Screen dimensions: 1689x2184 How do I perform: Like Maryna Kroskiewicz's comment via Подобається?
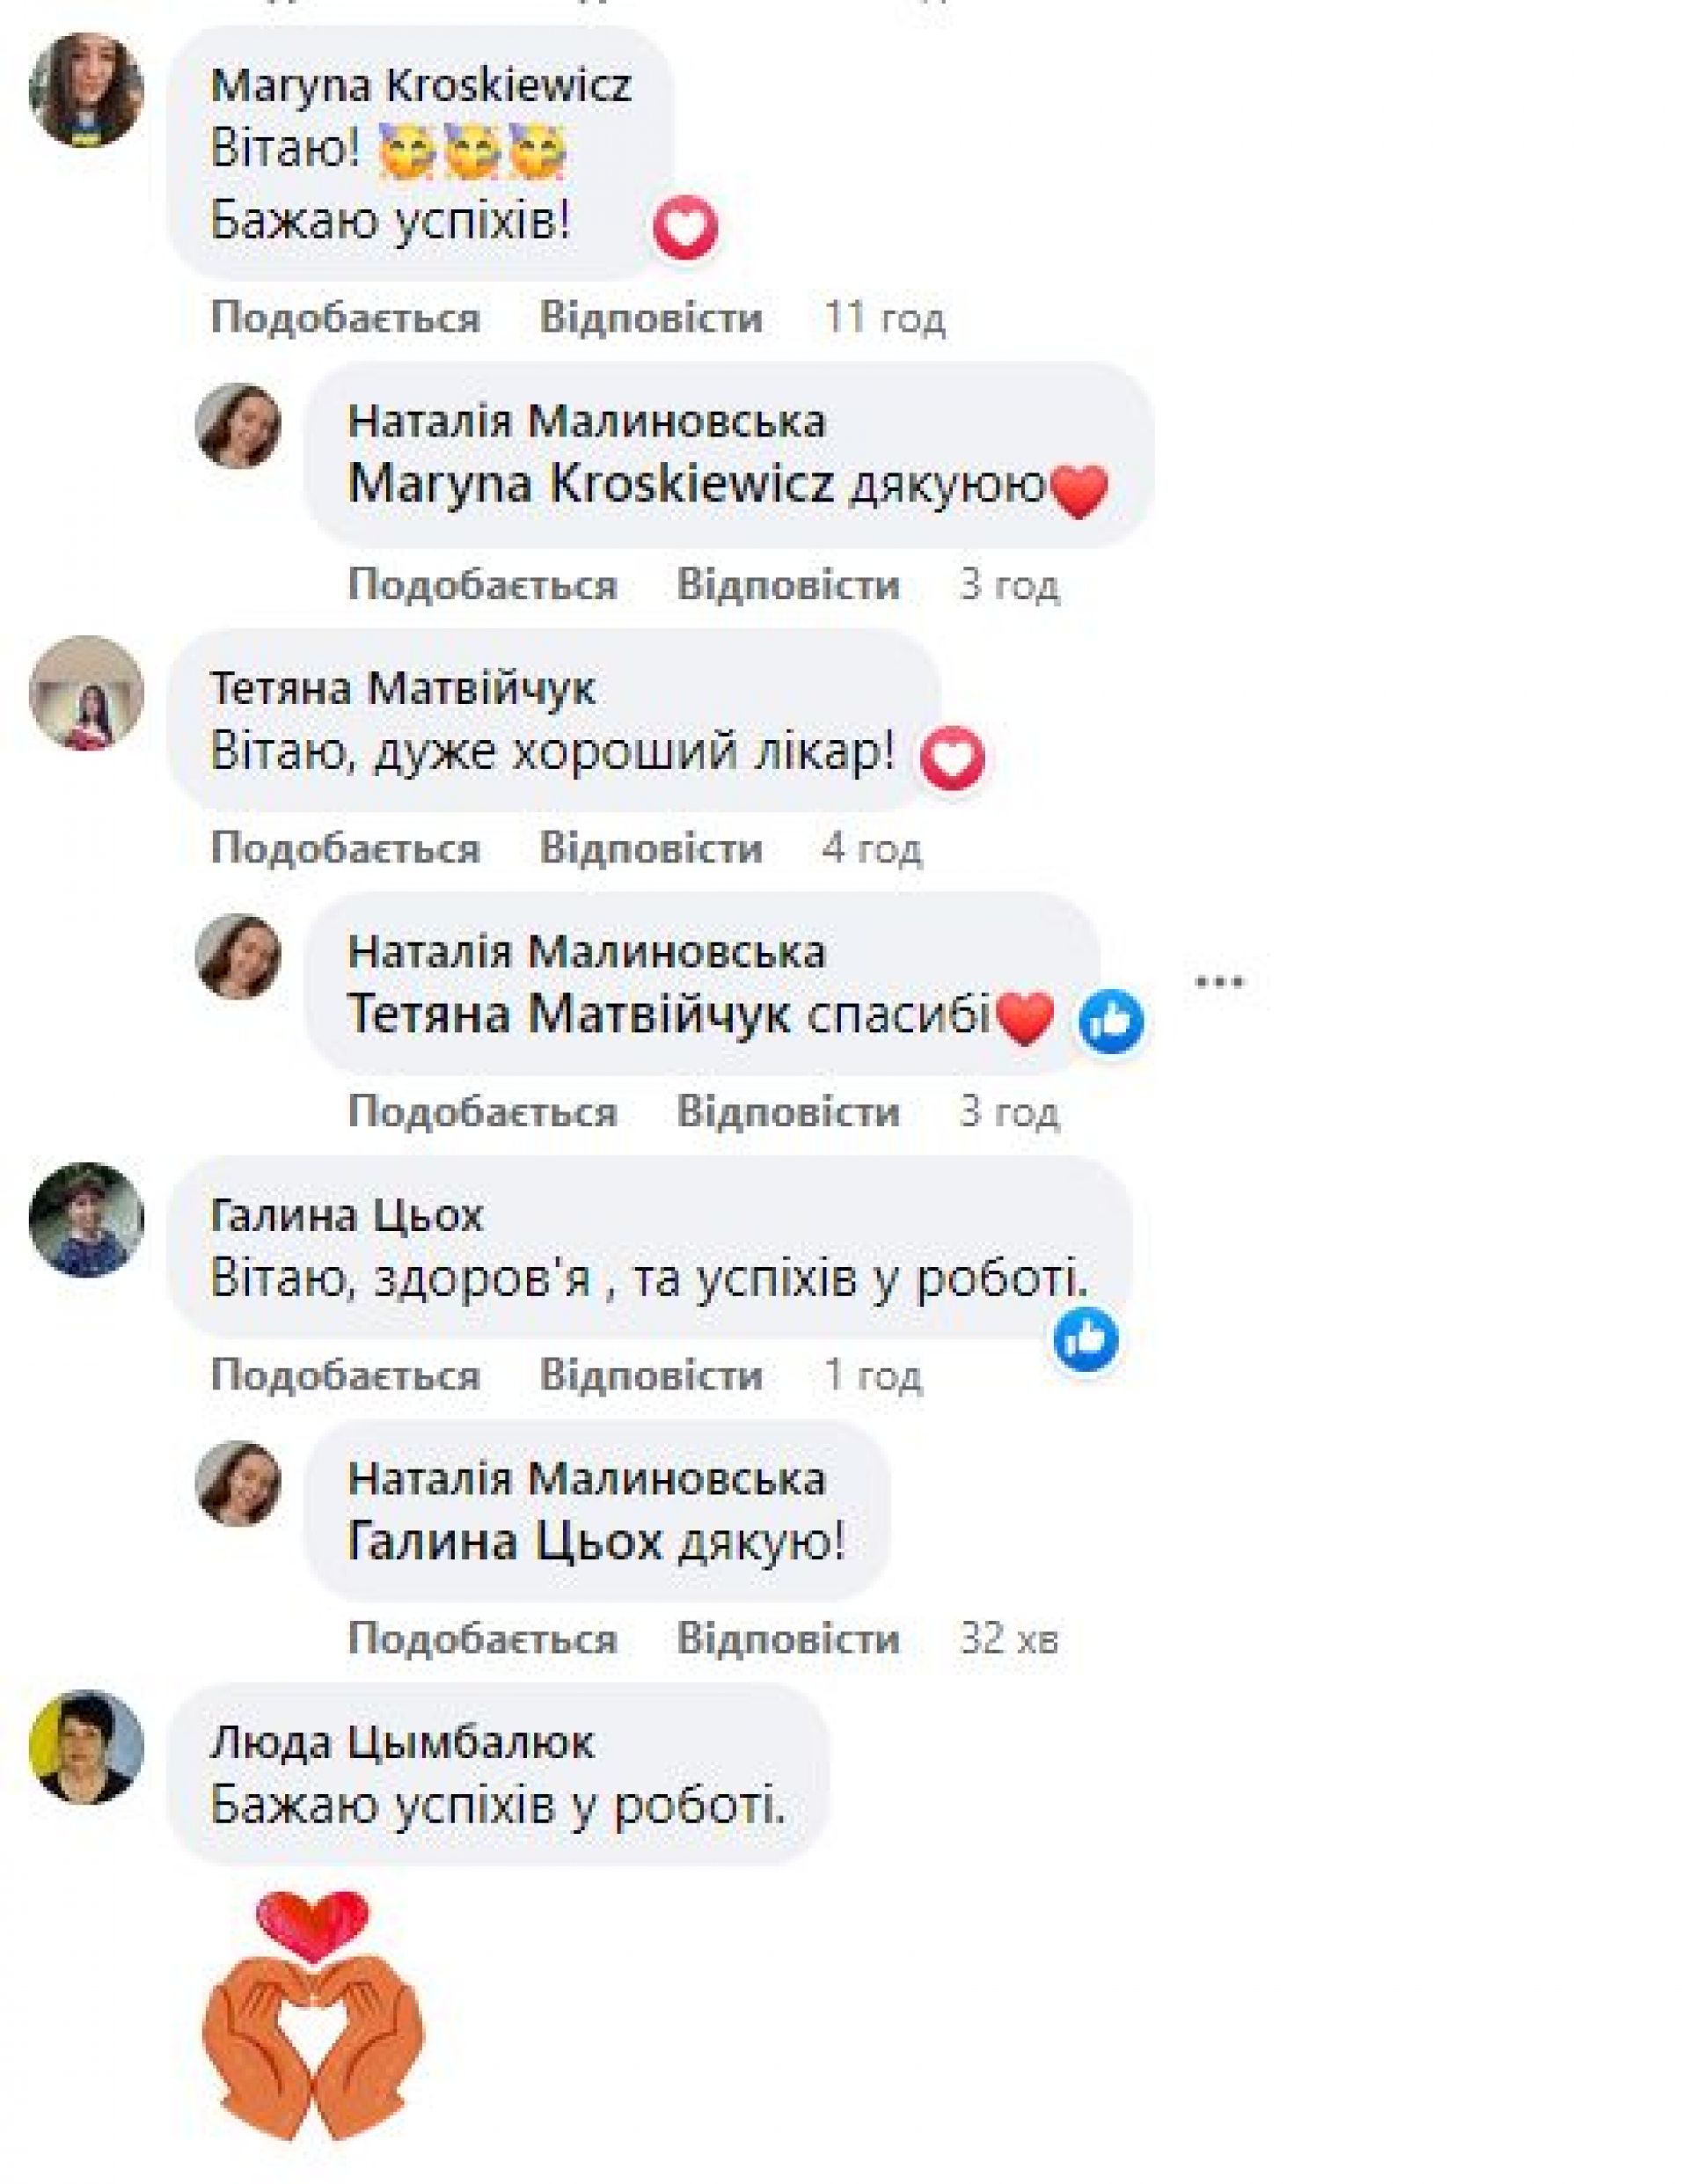(x=345, y=318)
